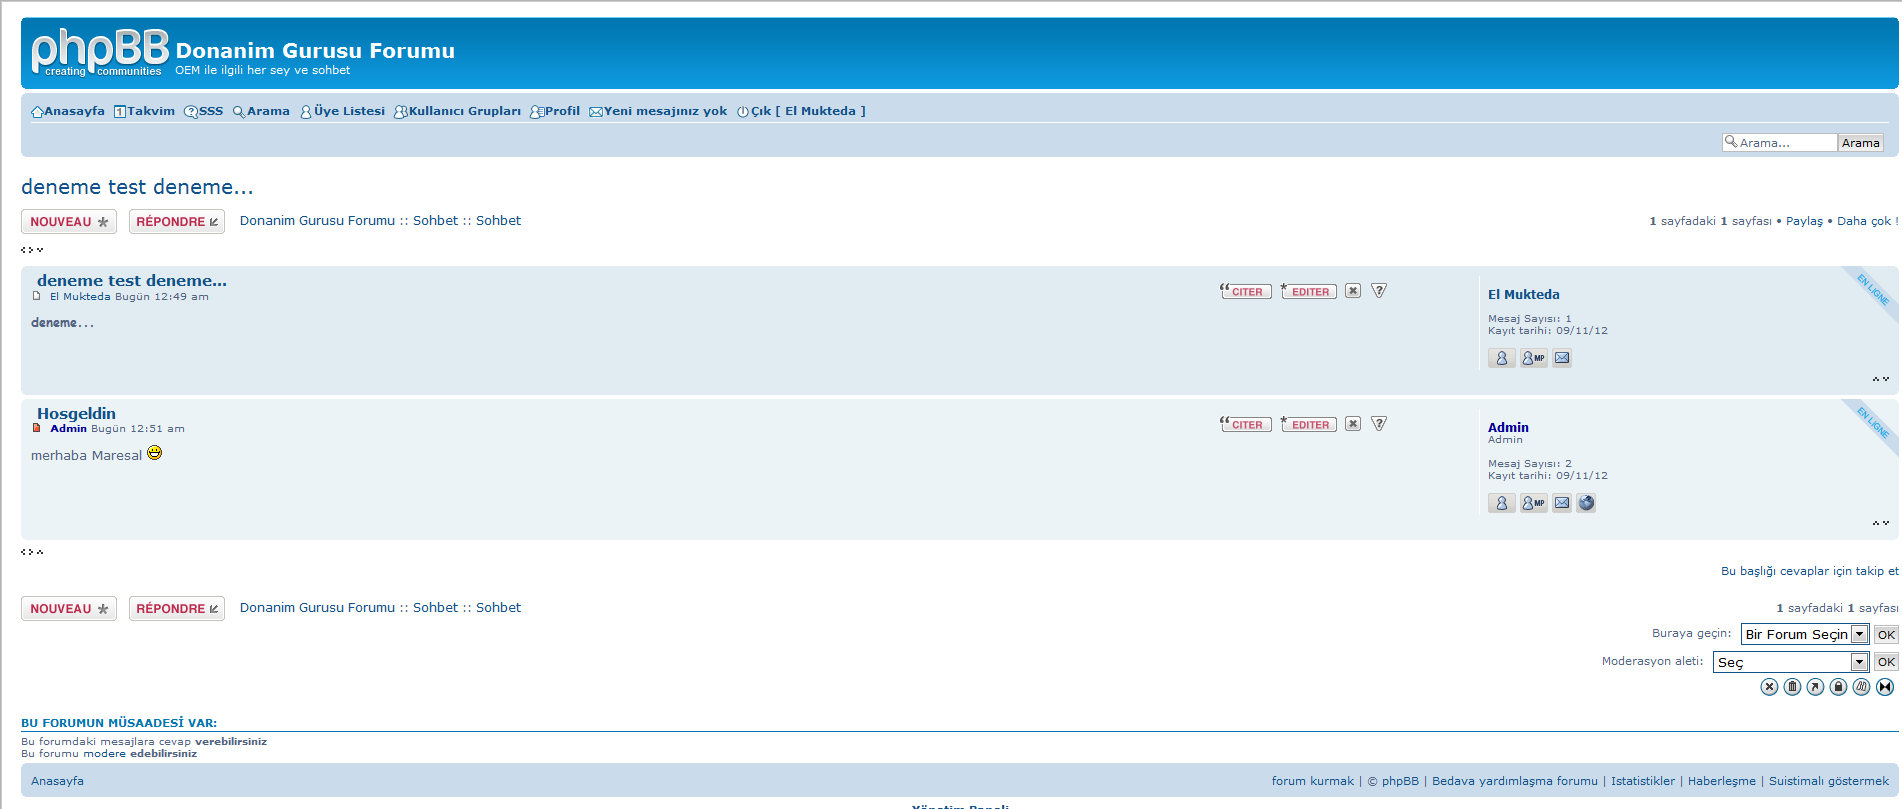Image resolution: width=1902 pixels, height=809 pixels.
Task: Open footer 'Suistimalı göstermek' link
Action: pyautogui.click(x=1828, y=781)
